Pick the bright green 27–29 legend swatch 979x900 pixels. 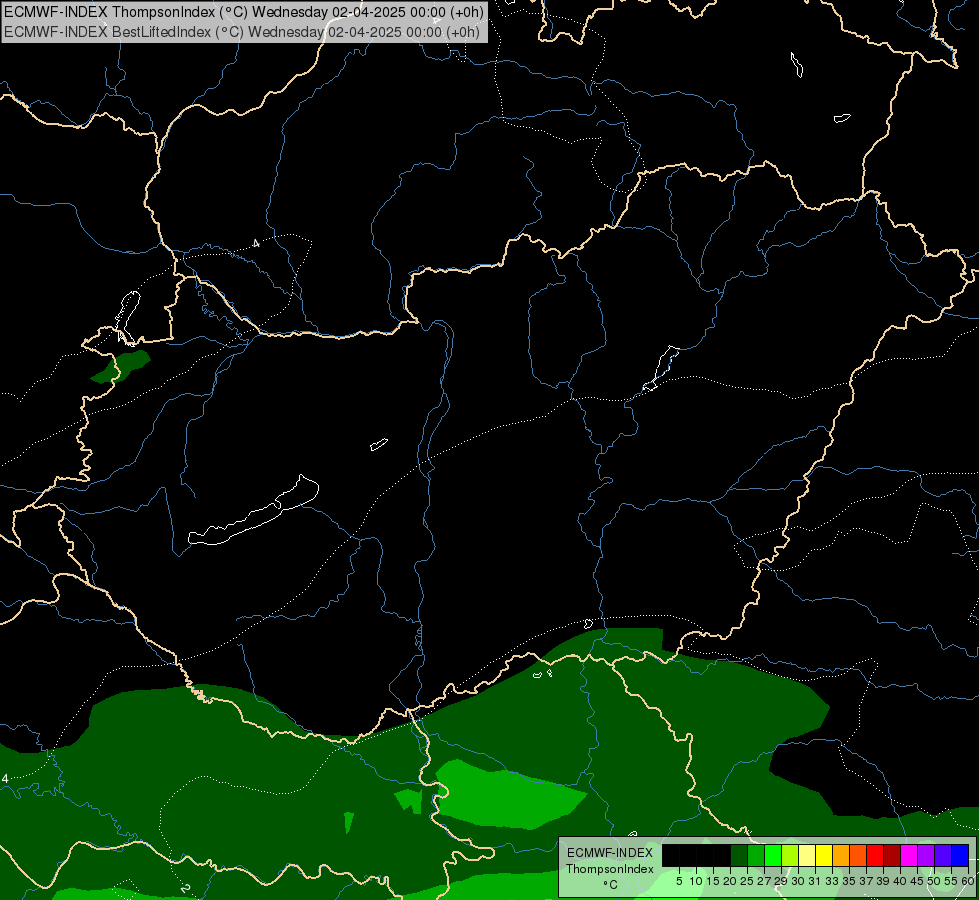(773, 855)
